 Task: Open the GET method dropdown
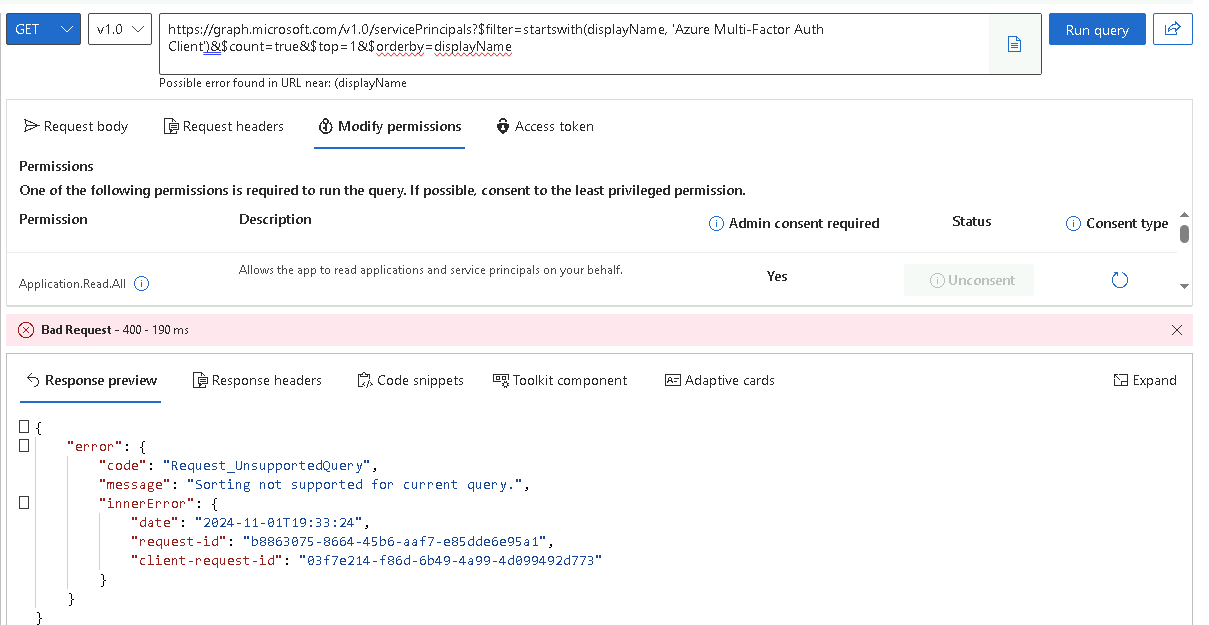pyautogui.click(x=44, y=29)
